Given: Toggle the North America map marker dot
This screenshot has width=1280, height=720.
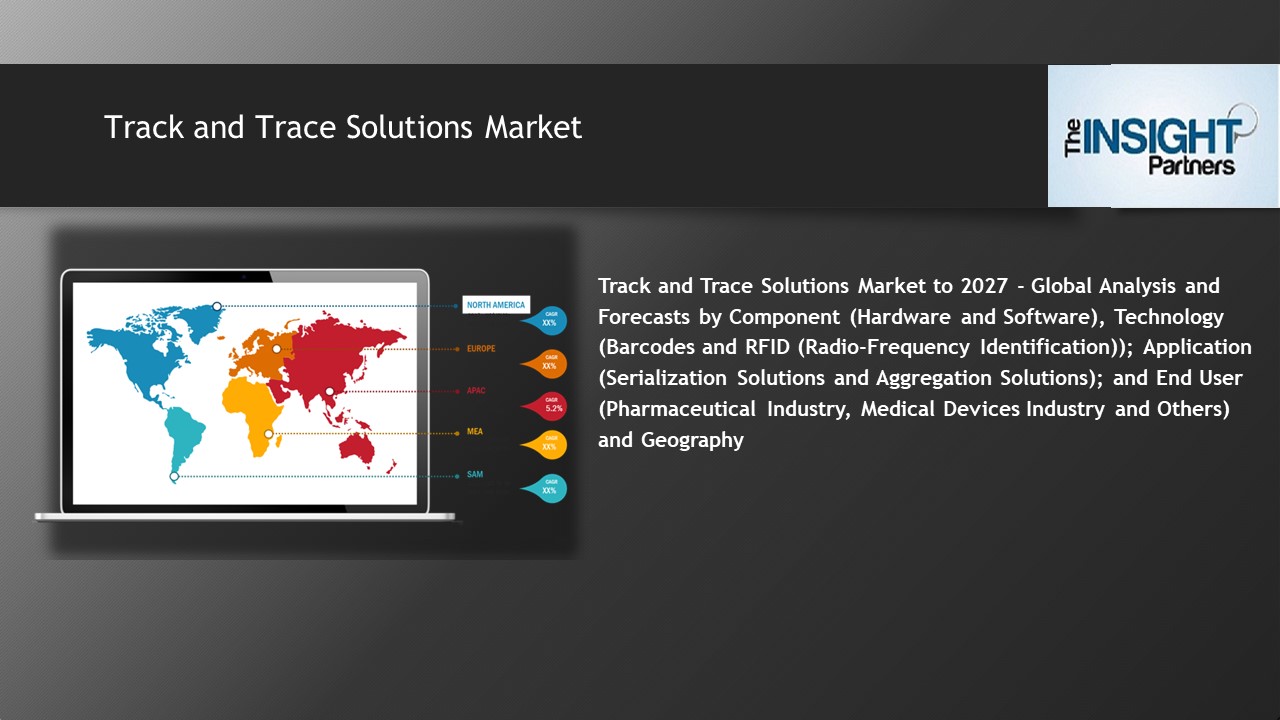Looking at the screenshot, I should tap(216, 306).
